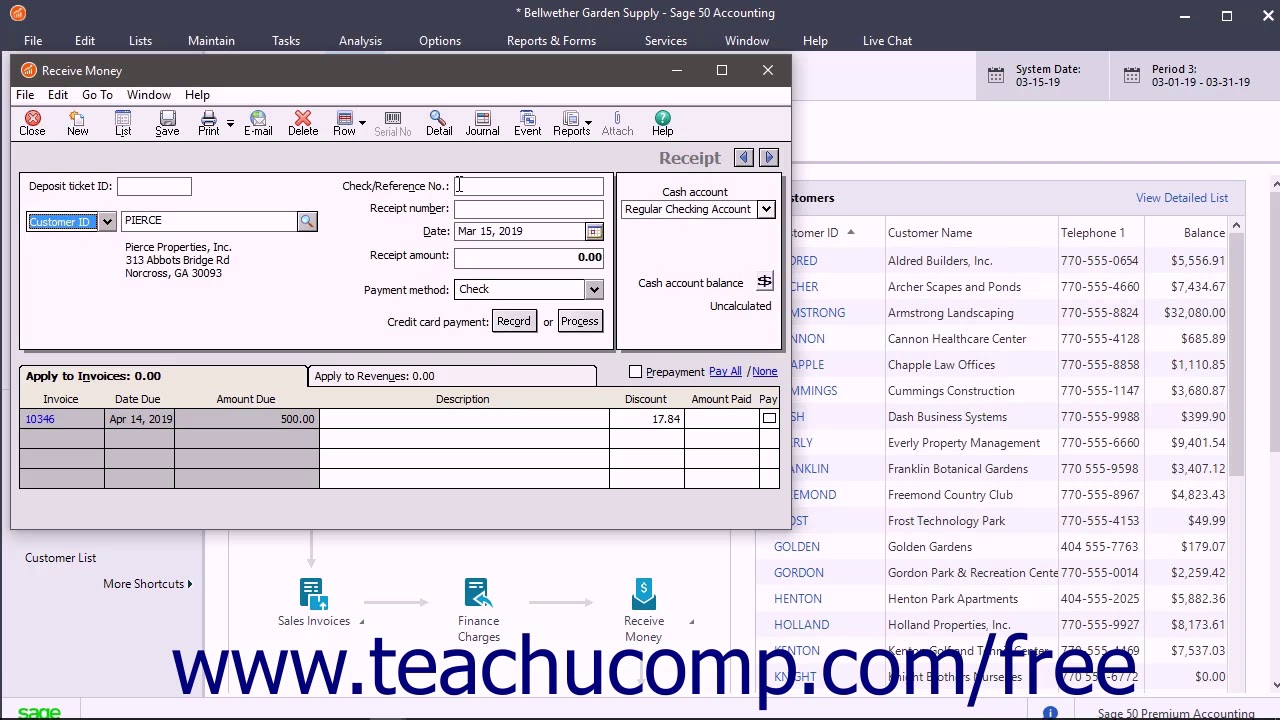Click the info icon in status bar
Screen dimensions: 1280x720
(1050, 713)
